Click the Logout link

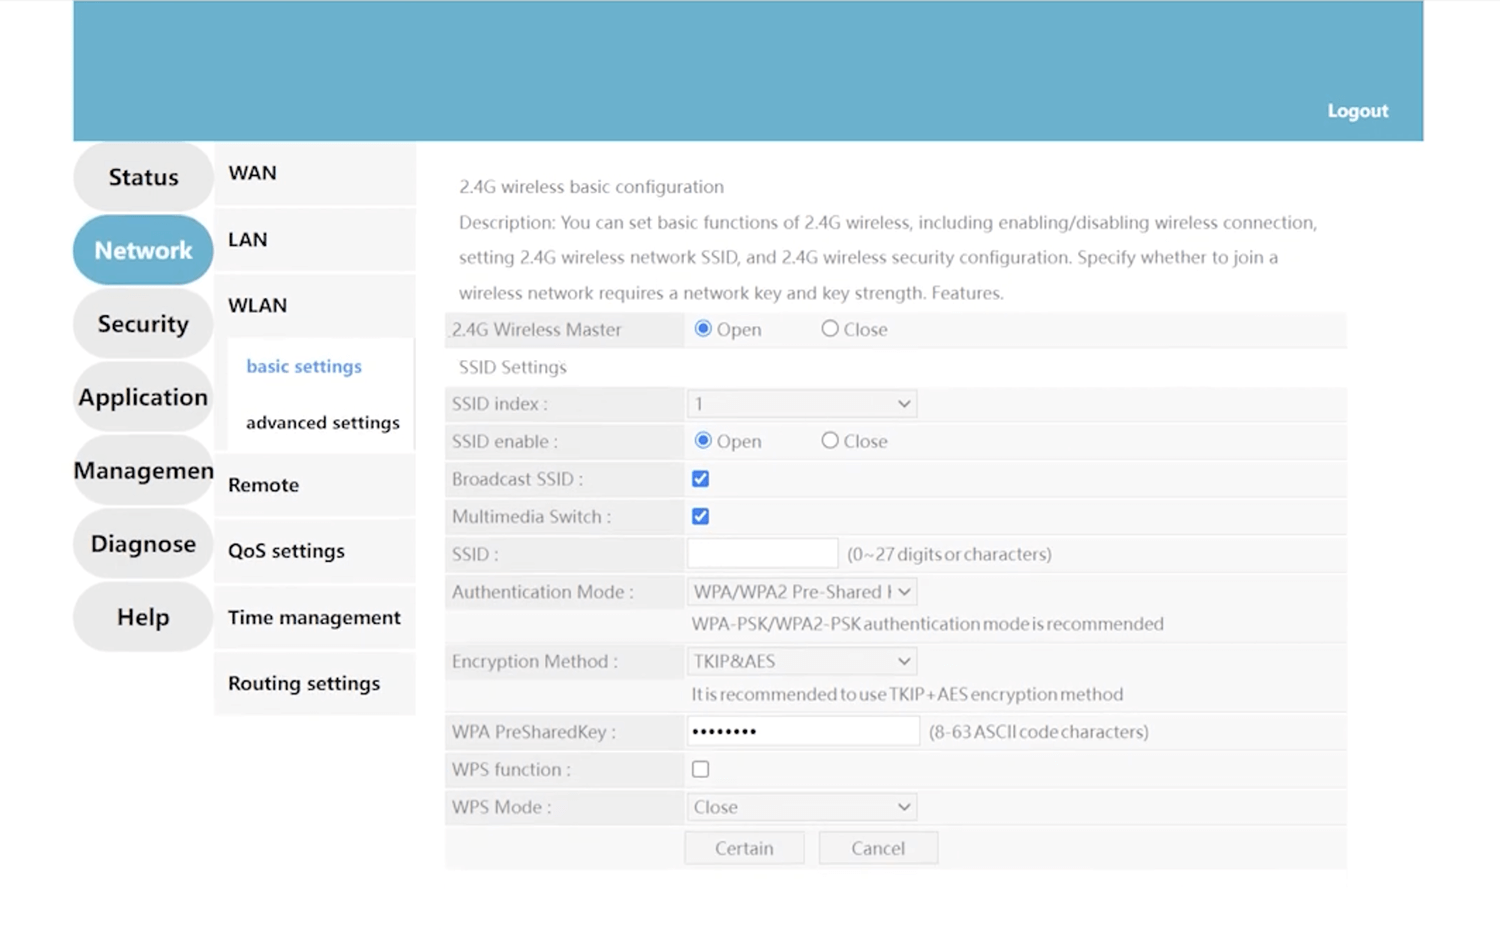click(x=1357, y=111)
